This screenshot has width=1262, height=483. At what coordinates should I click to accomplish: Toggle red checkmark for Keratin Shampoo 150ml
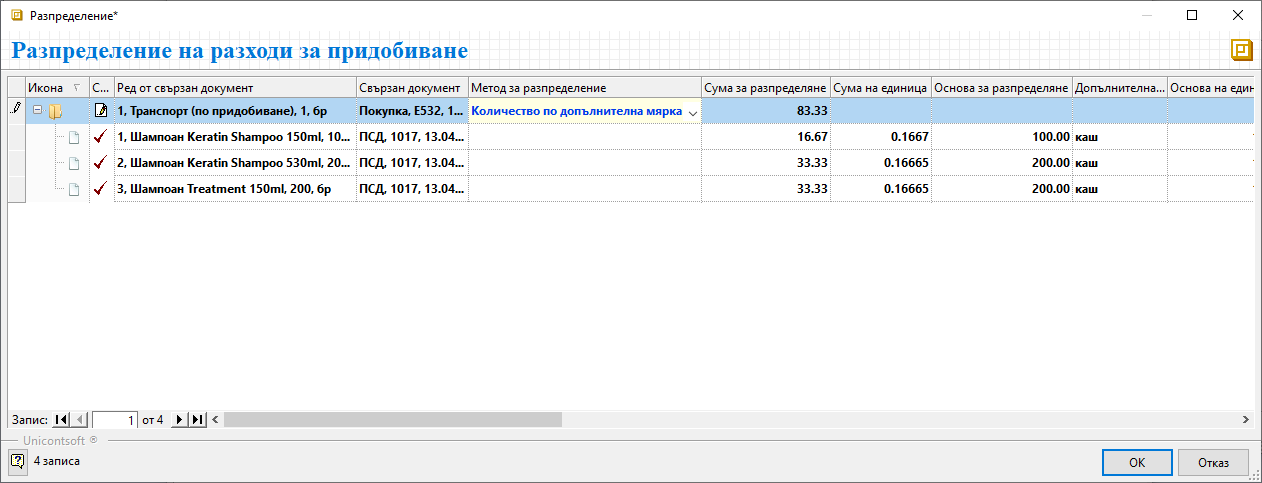[100, 137]
